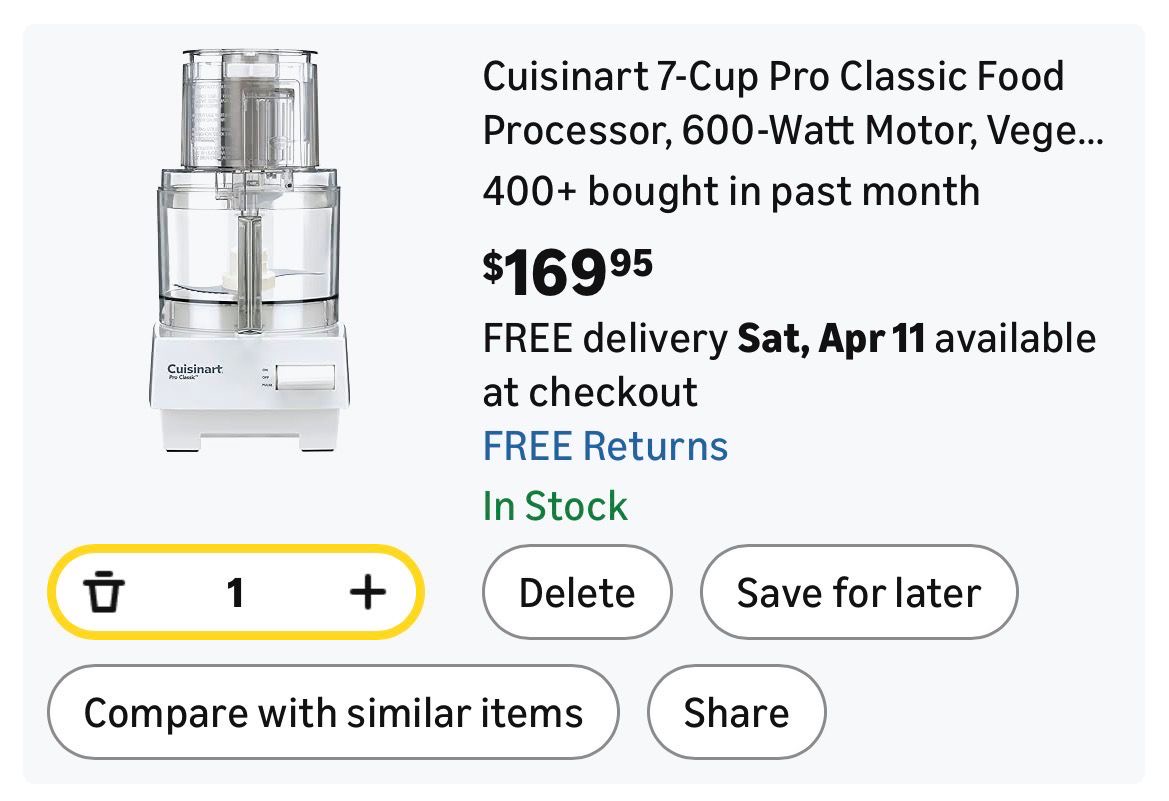The width and height of the screenshot is (1169, 801).
Task: Click the quantity value 1
Action: tap(235, 593)
